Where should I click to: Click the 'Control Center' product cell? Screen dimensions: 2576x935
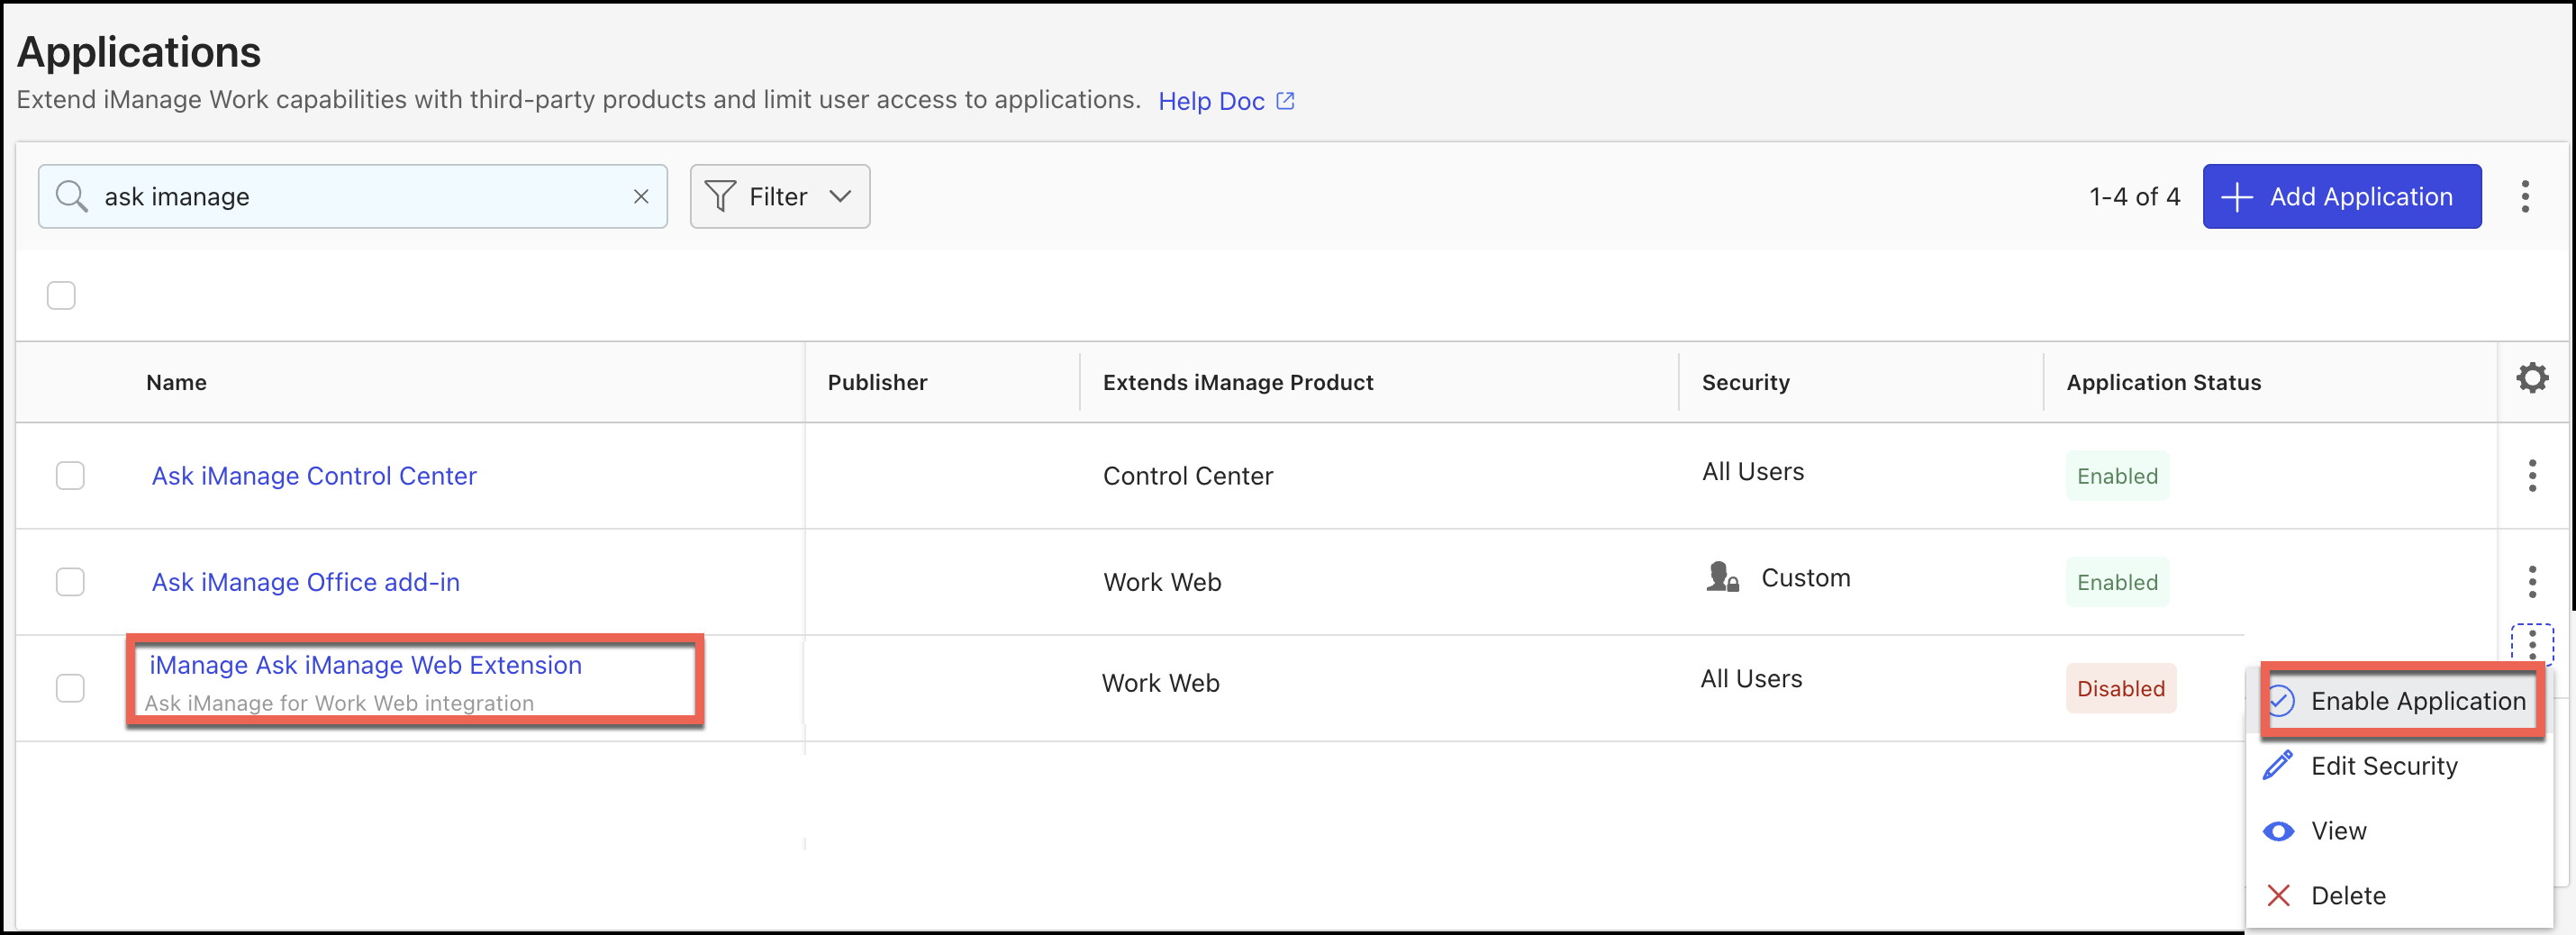(x=1188, y=476)
